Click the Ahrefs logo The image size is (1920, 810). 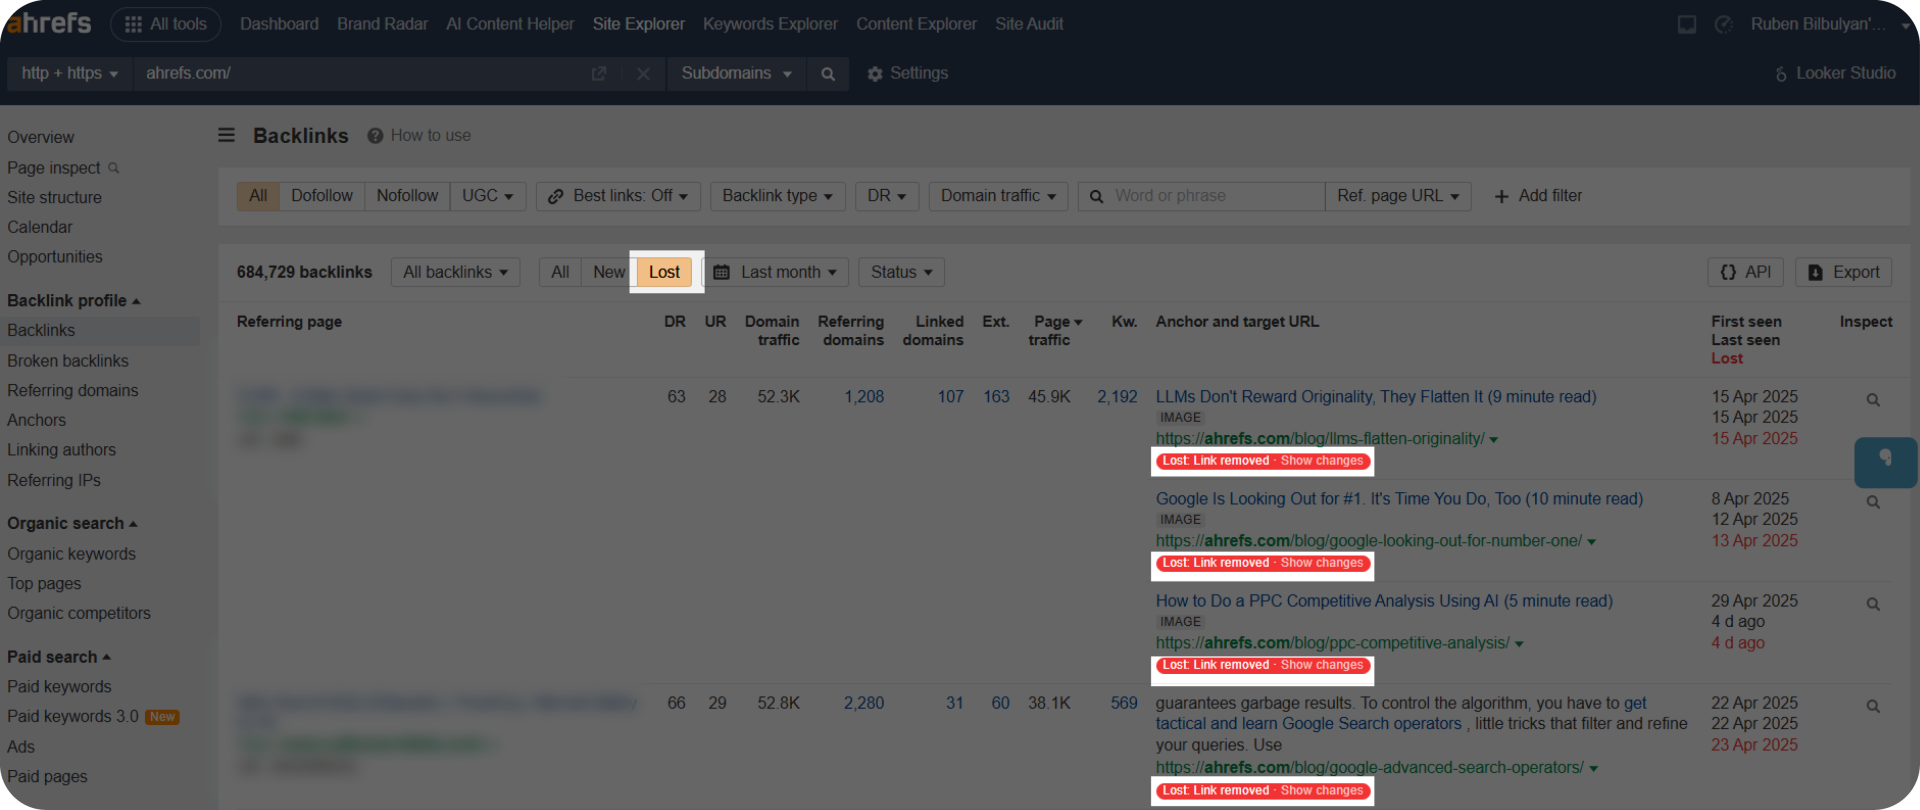click(x=48, y=23)
